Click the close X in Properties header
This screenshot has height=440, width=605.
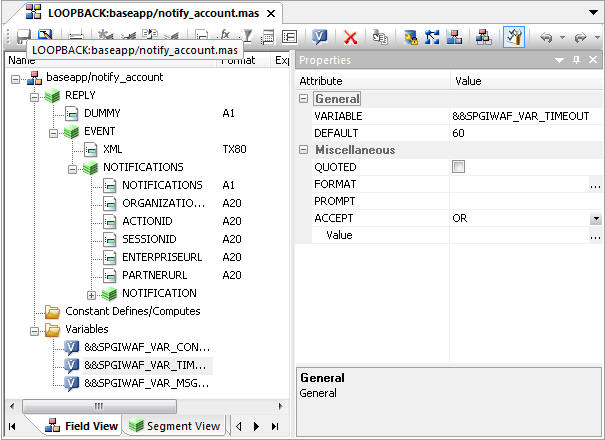(x=593, y=60)
